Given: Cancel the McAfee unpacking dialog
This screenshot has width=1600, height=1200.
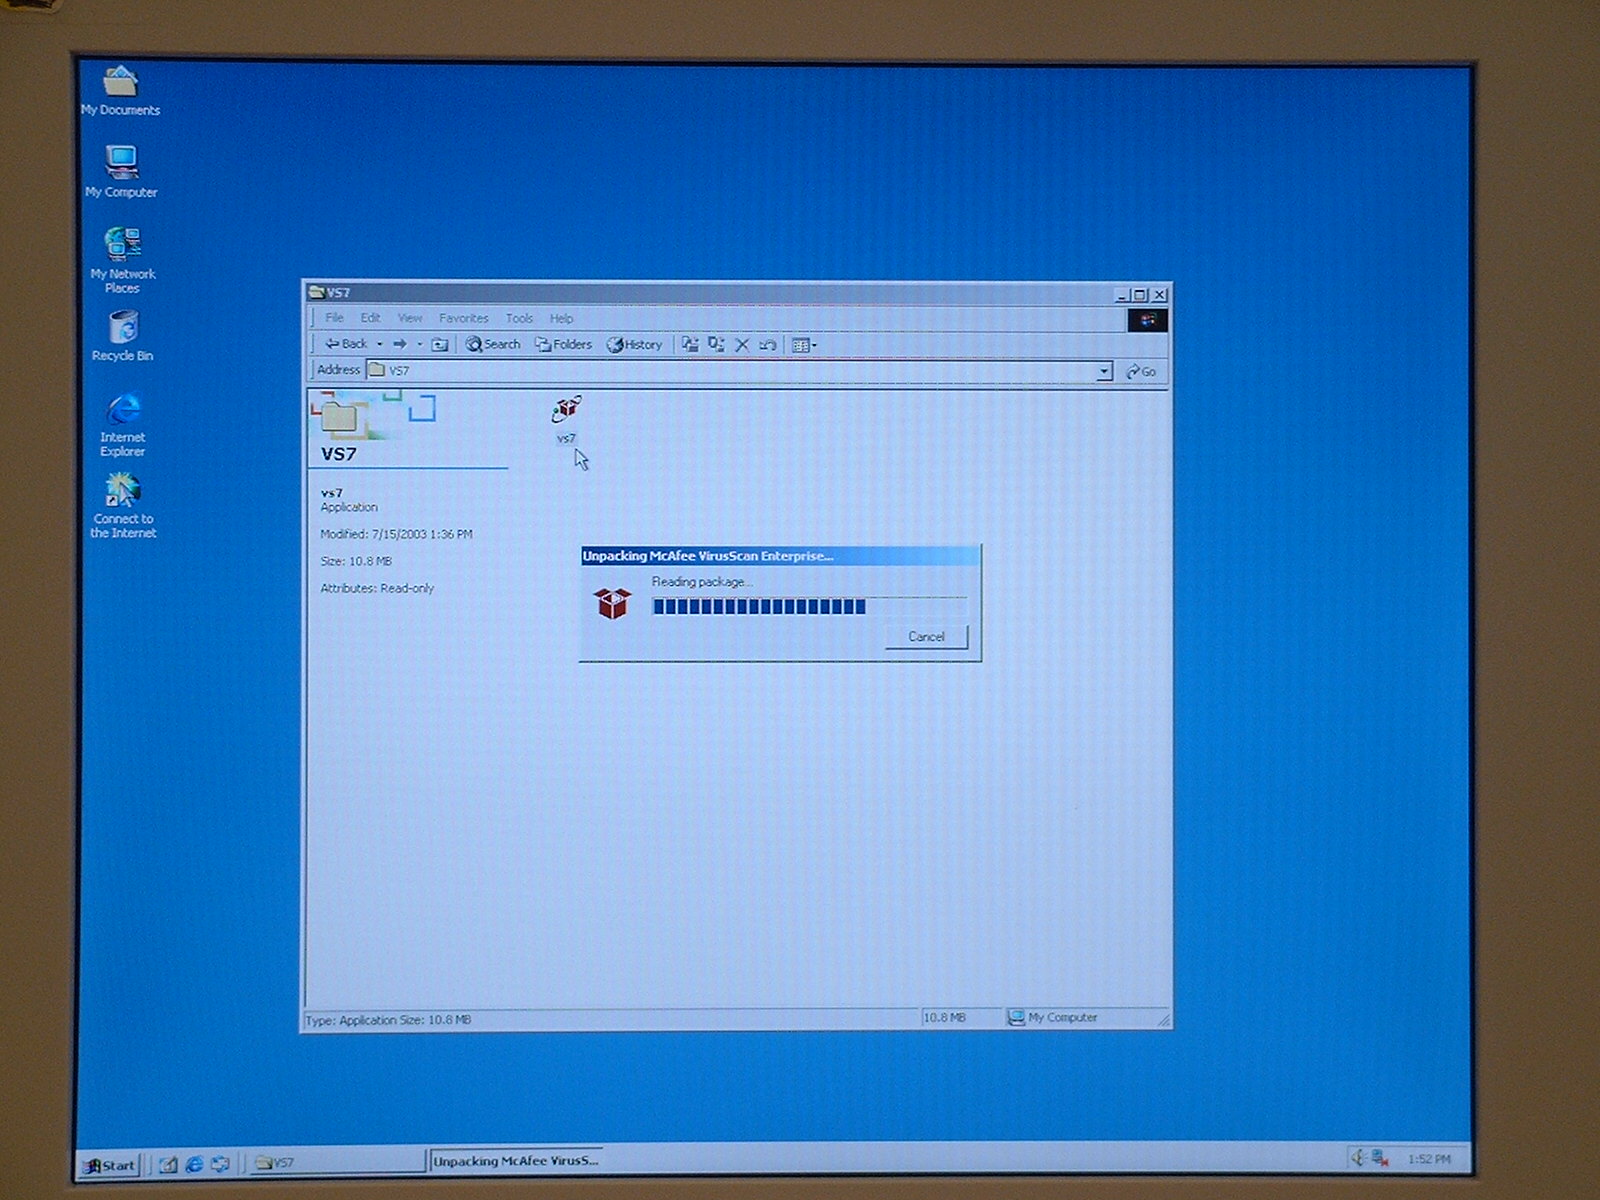Looking at the screenshot, I should [926, 637].
